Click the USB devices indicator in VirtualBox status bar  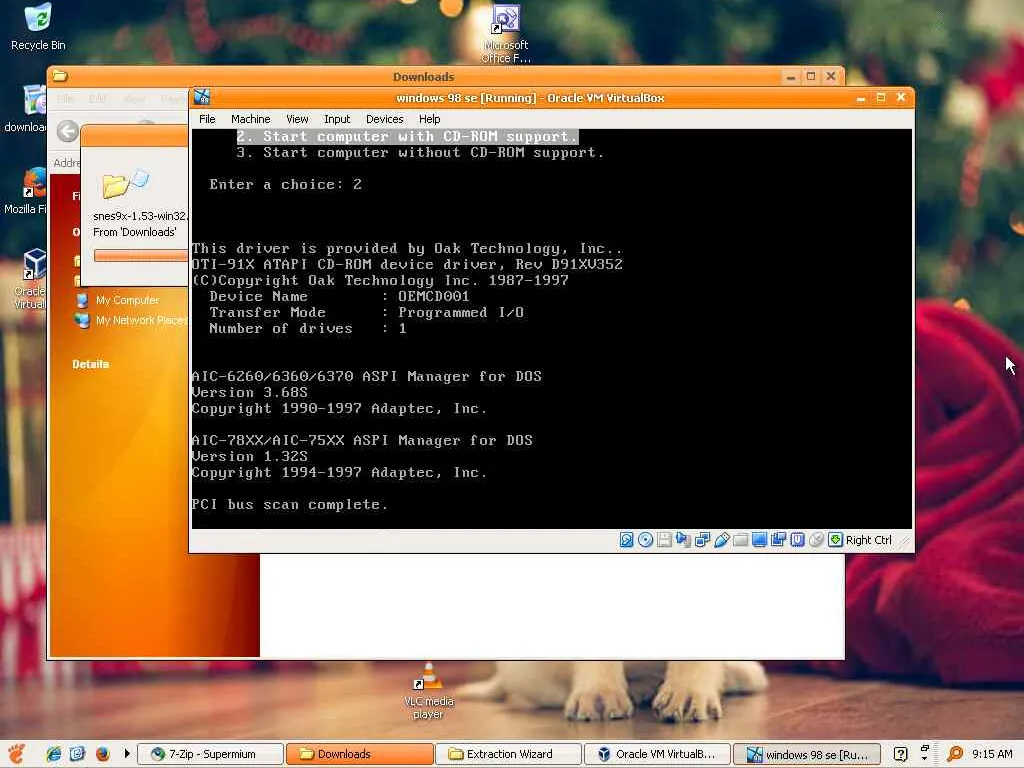pyautogui.click(x=721, y=539)
